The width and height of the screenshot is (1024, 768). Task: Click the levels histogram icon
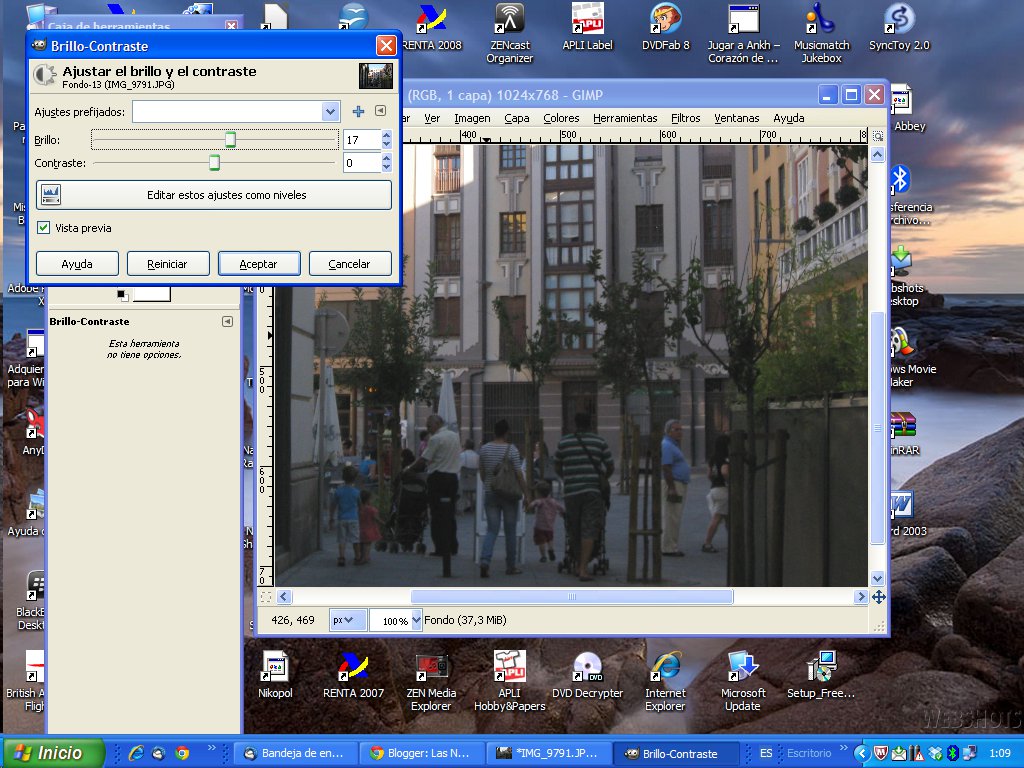pos(50,195)
